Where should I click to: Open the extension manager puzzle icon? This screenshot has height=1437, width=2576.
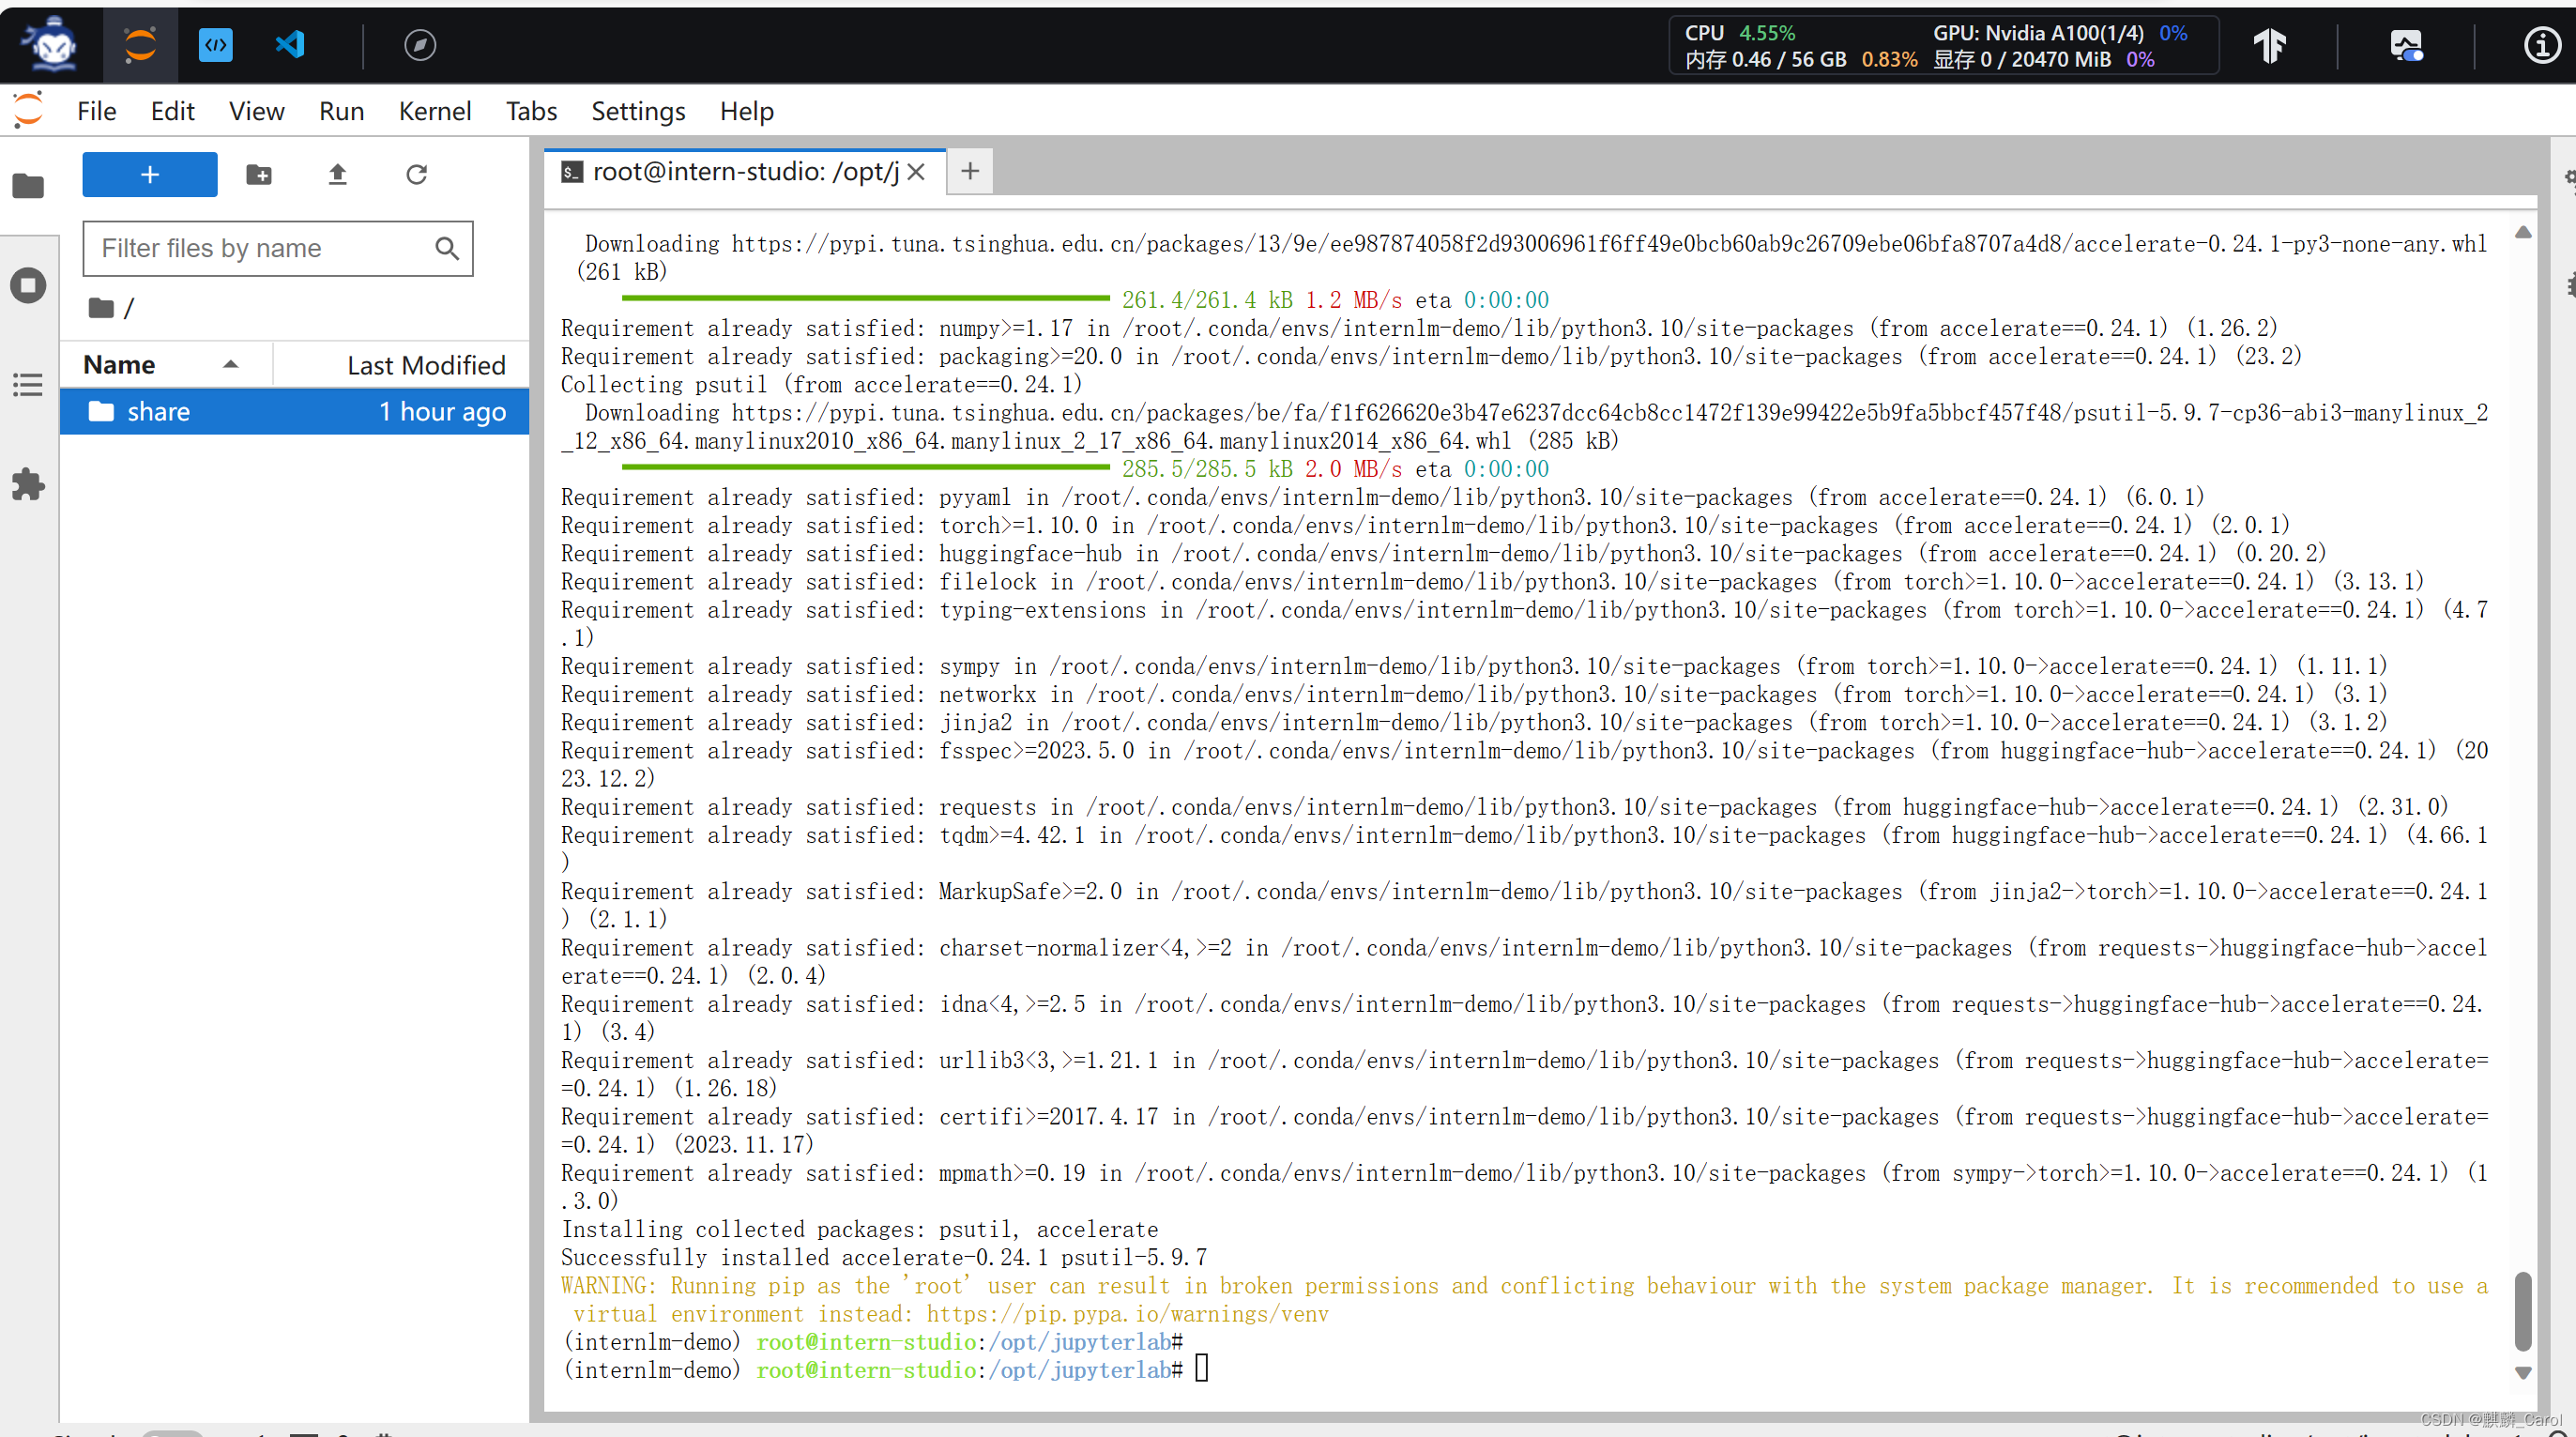28,485
